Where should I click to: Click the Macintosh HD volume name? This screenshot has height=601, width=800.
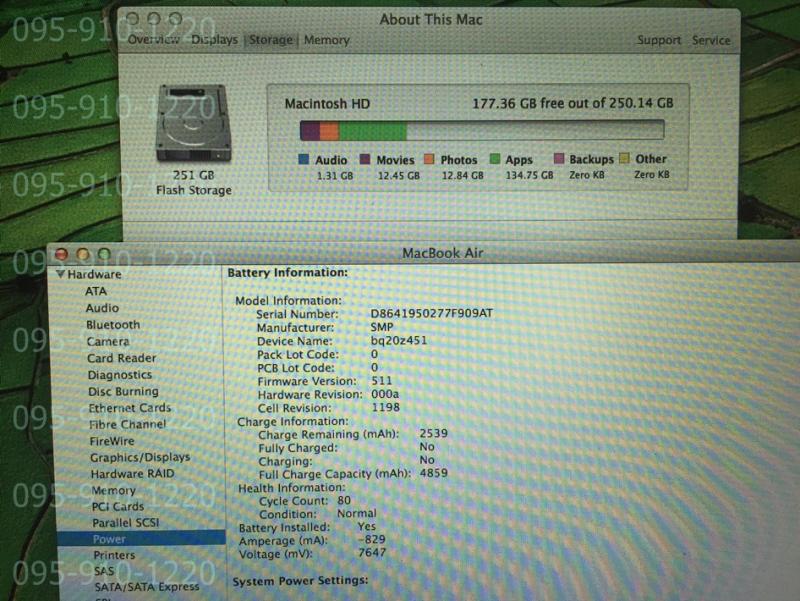327,104
